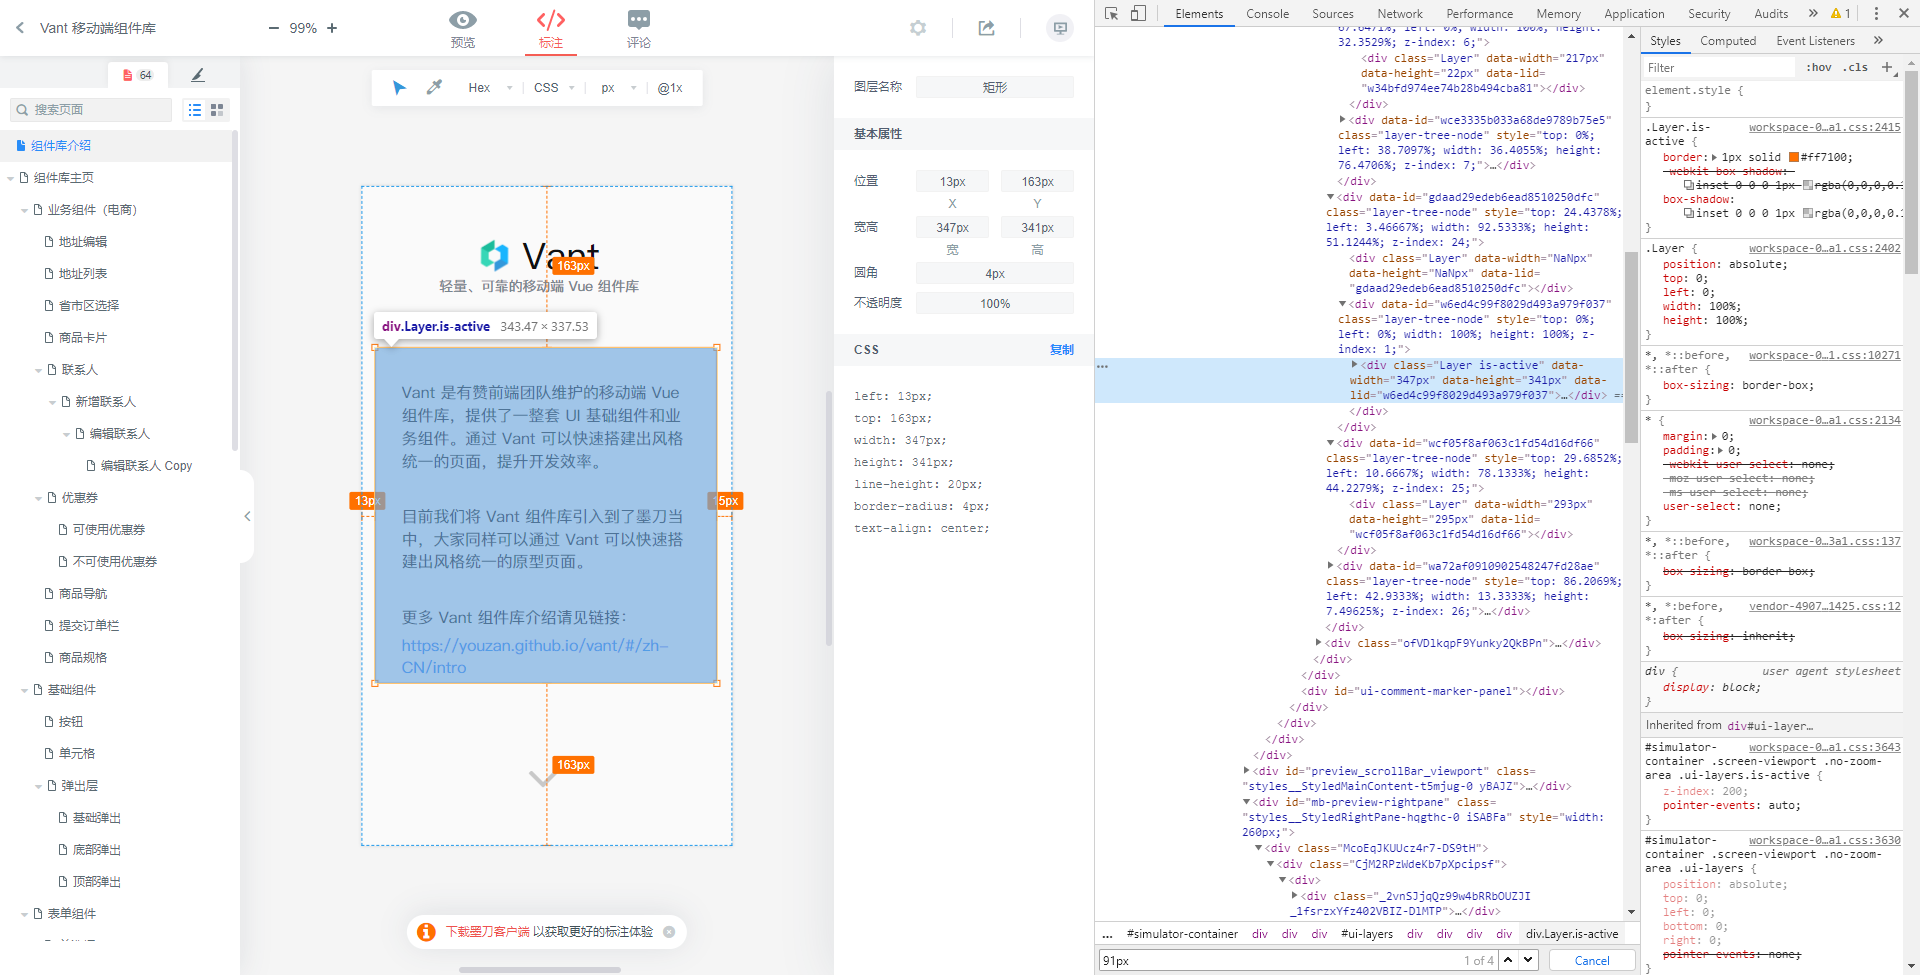
Task: Click the box-shadow rgba color swatch
Action: (1808, 213)
